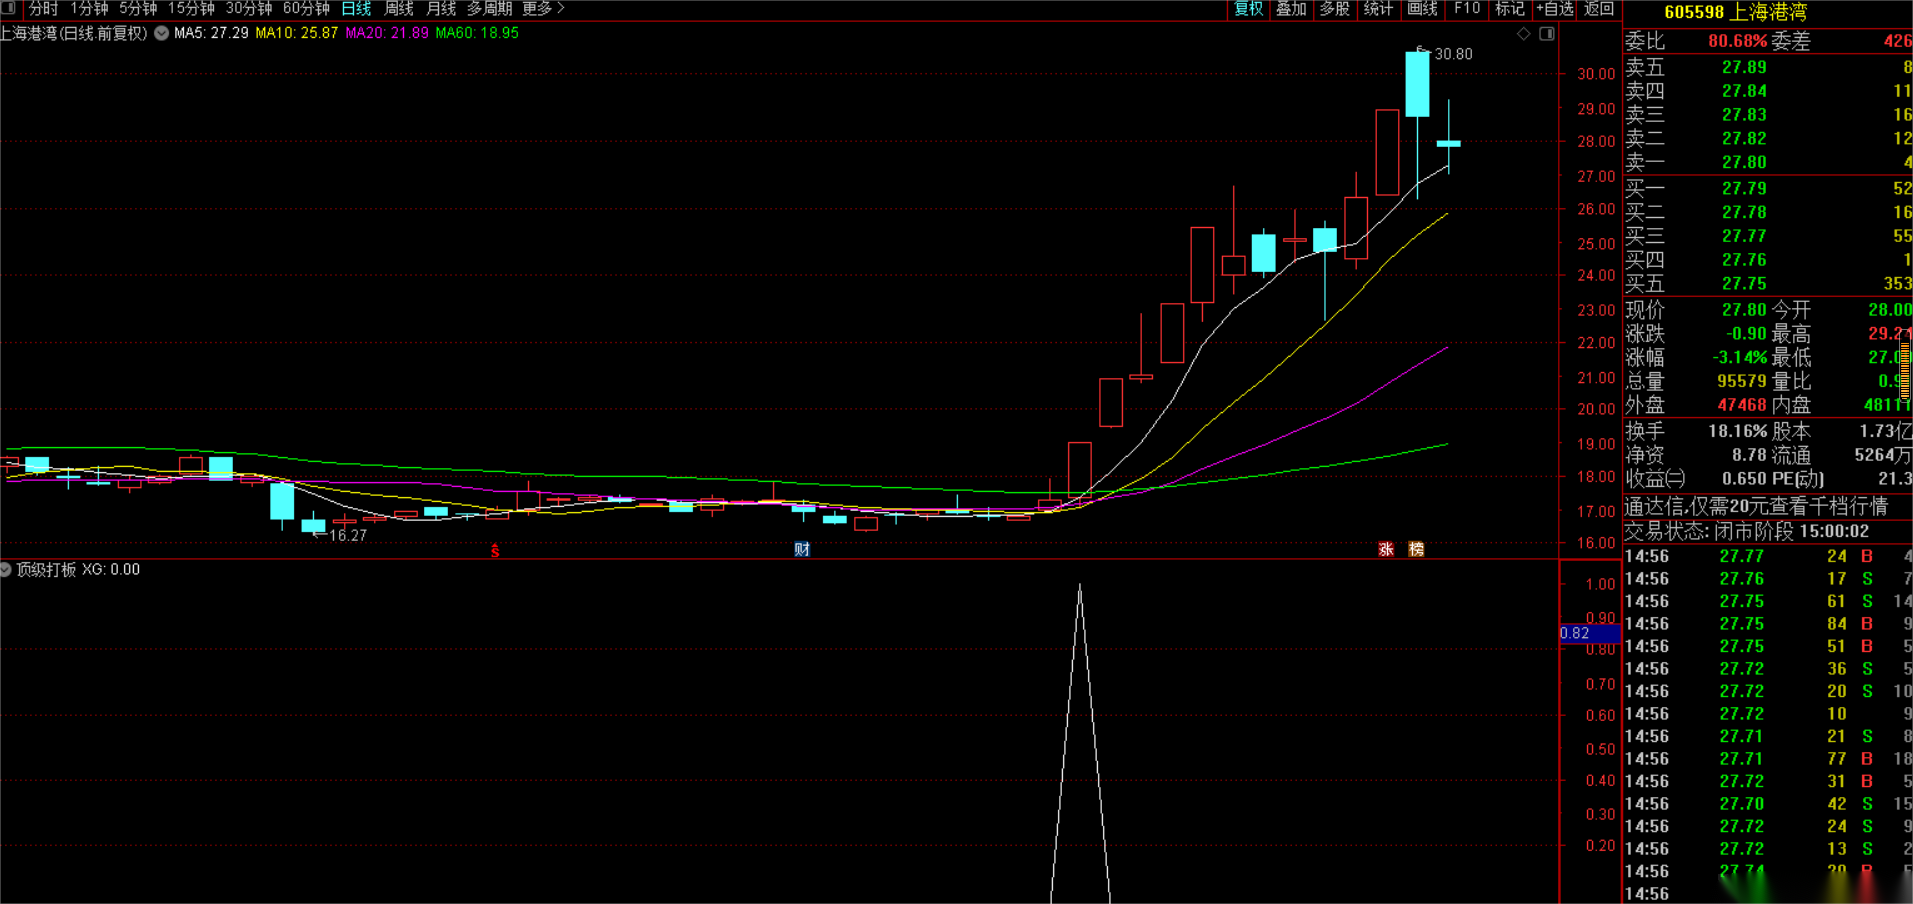
Task: Open the 财 financial report marker
Action: 802,549
